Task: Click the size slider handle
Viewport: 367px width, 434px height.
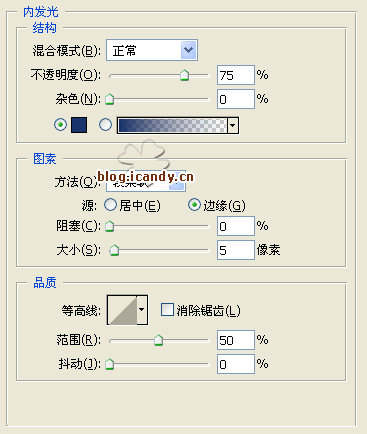Action: pos(114,250)
